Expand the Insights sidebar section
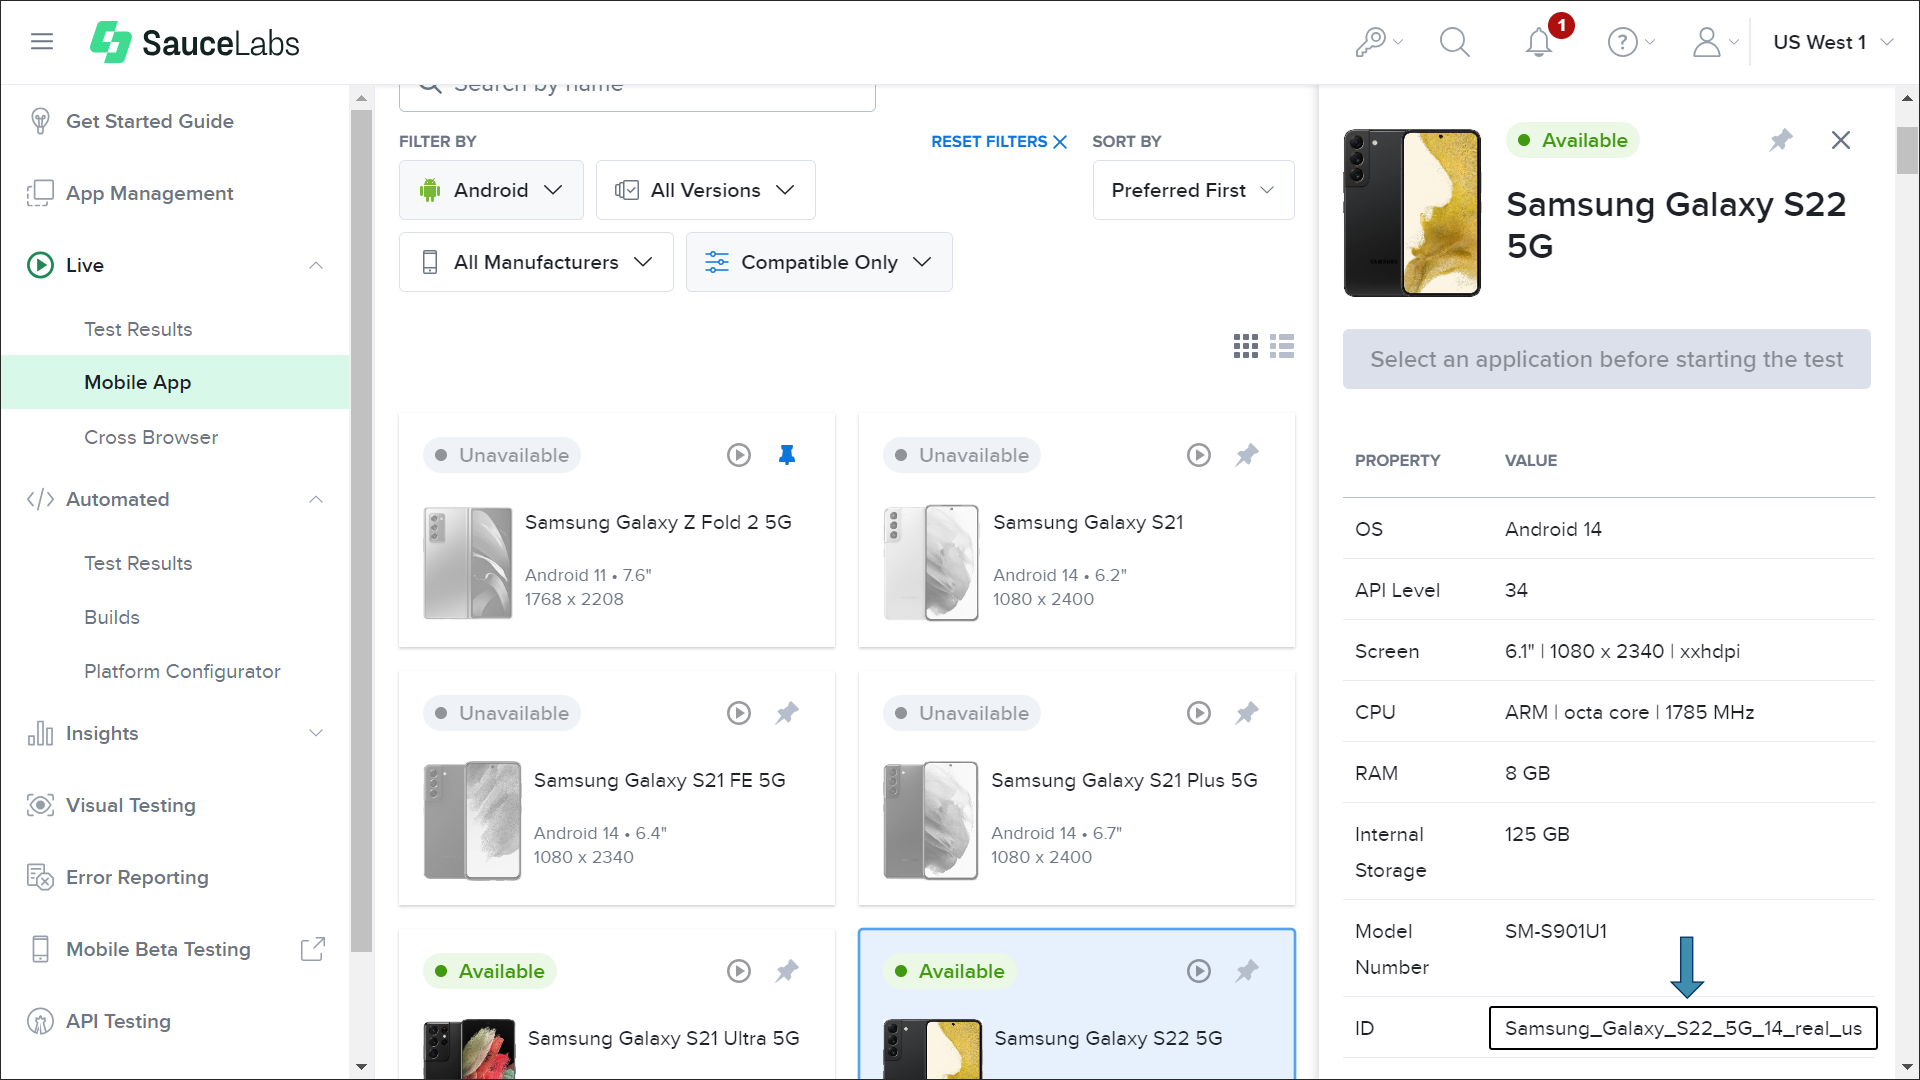The image size is (1920, 1080). point(316,733)
